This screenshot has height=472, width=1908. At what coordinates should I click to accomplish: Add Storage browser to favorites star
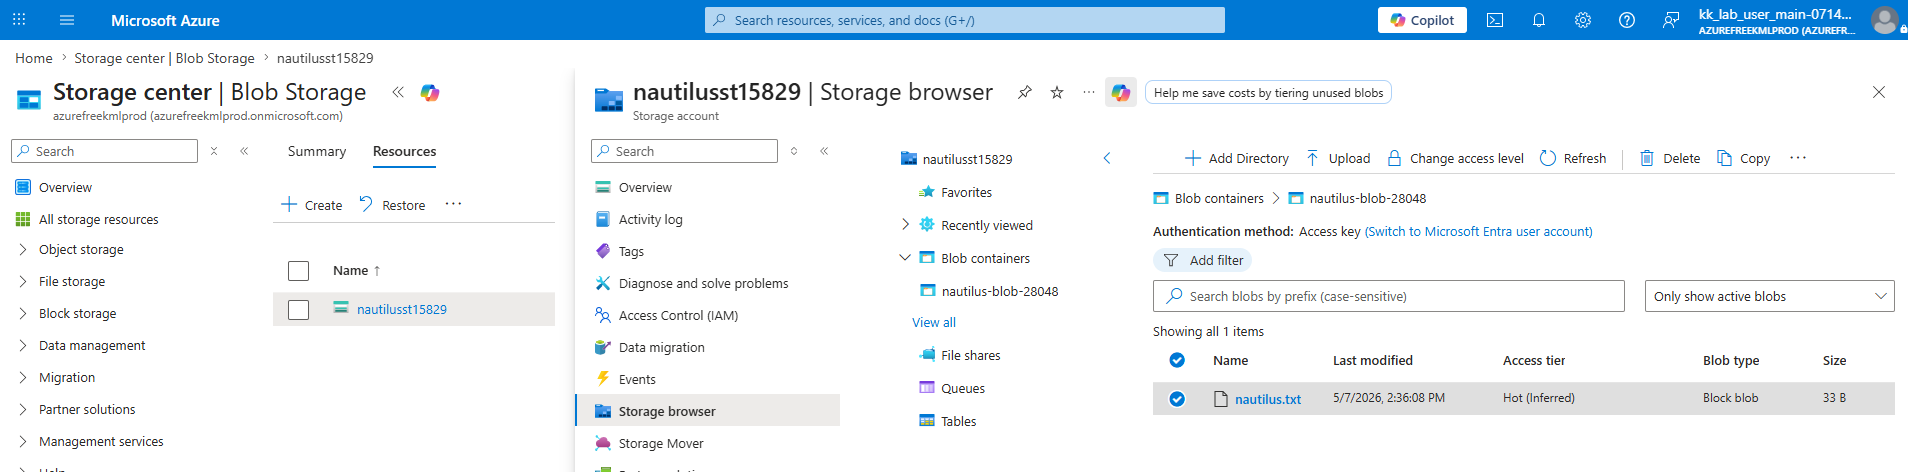click(x=1057, y=92)
